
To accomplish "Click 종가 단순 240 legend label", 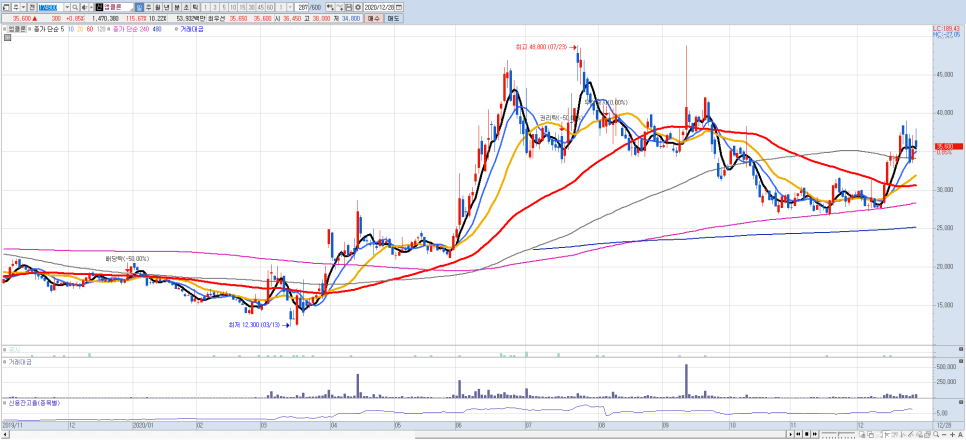I will point(131,29).
